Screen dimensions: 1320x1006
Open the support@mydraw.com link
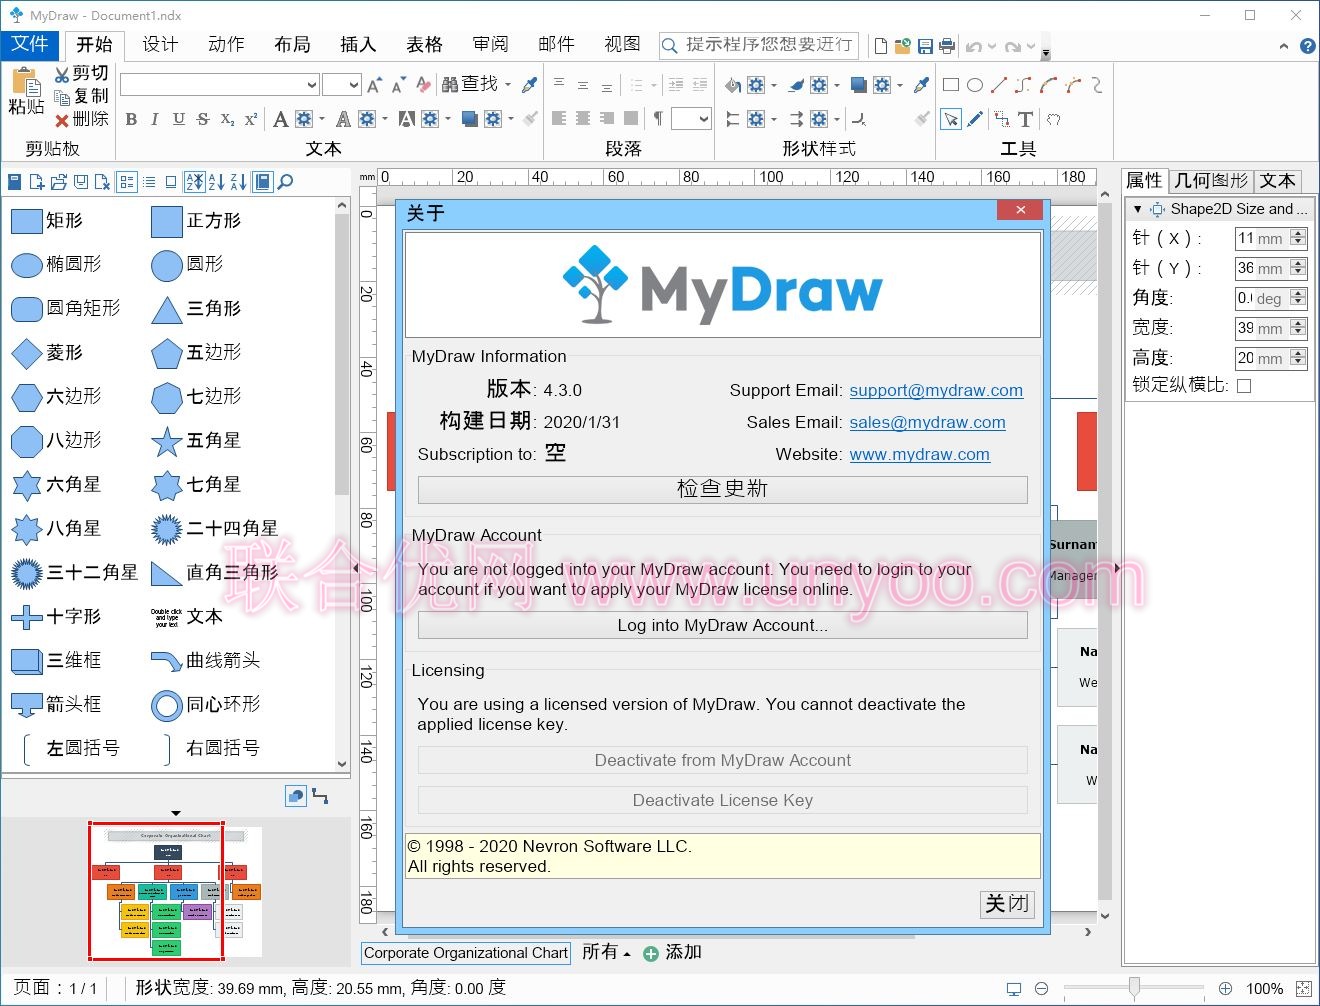point(936,390)
